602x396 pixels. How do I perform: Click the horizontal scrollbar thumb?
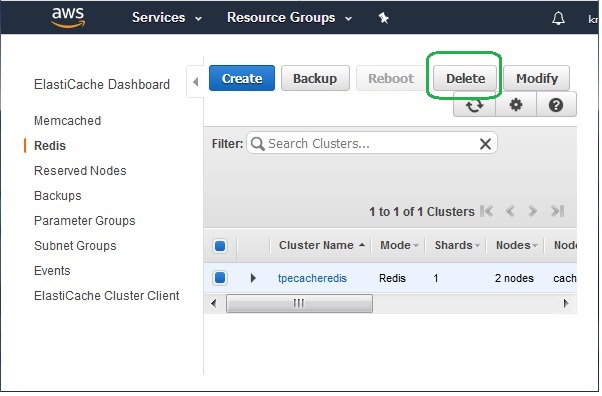coord(299,303)
